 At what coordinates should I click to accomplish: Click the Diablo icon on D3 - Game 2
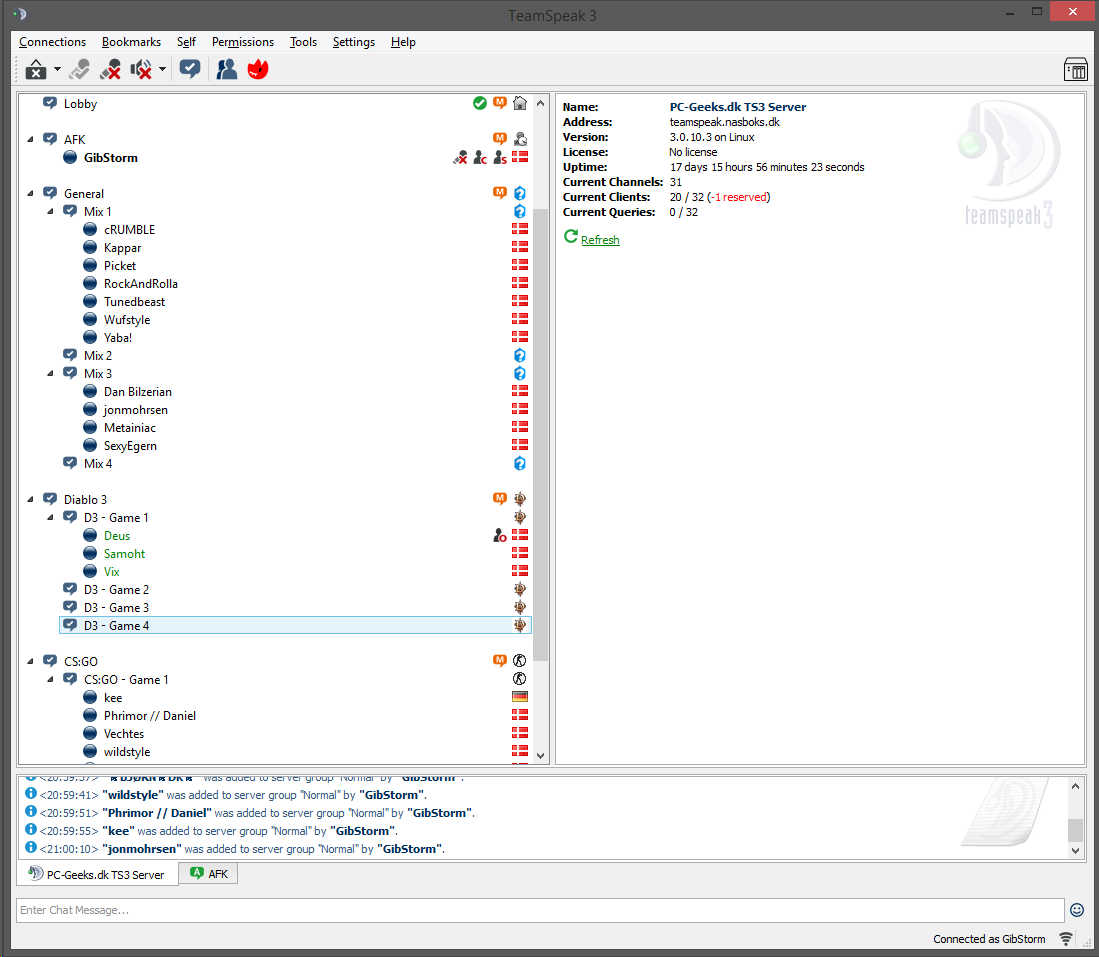coord(519,589)
